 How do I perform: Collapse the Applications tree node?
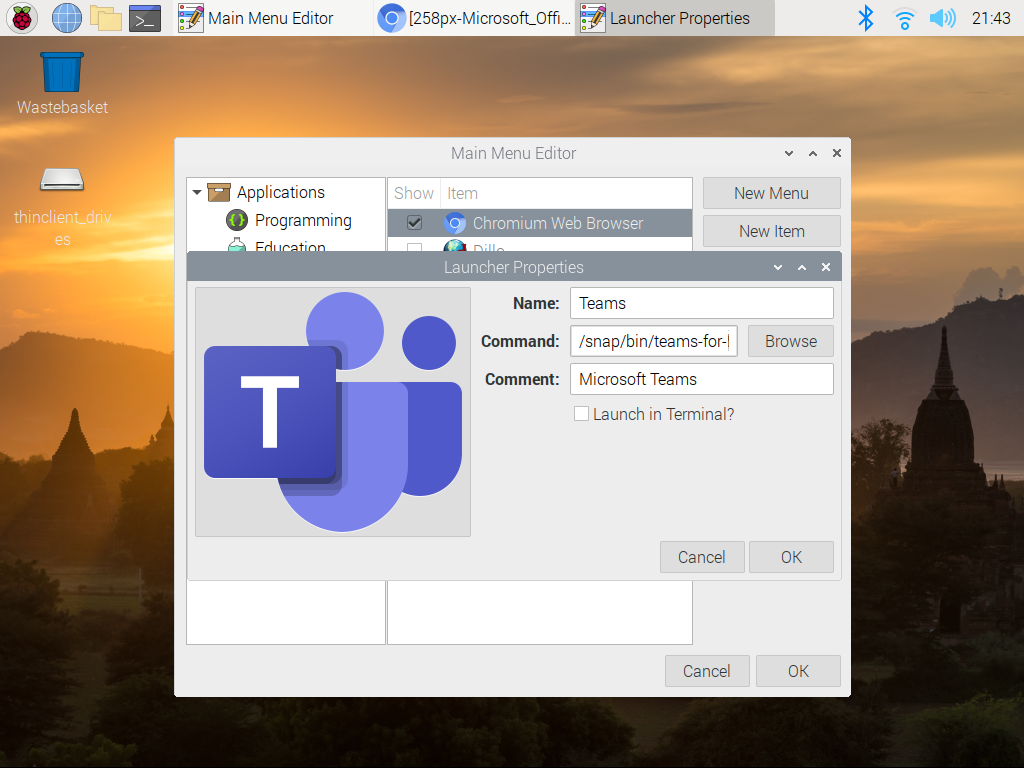coord(197,193)
